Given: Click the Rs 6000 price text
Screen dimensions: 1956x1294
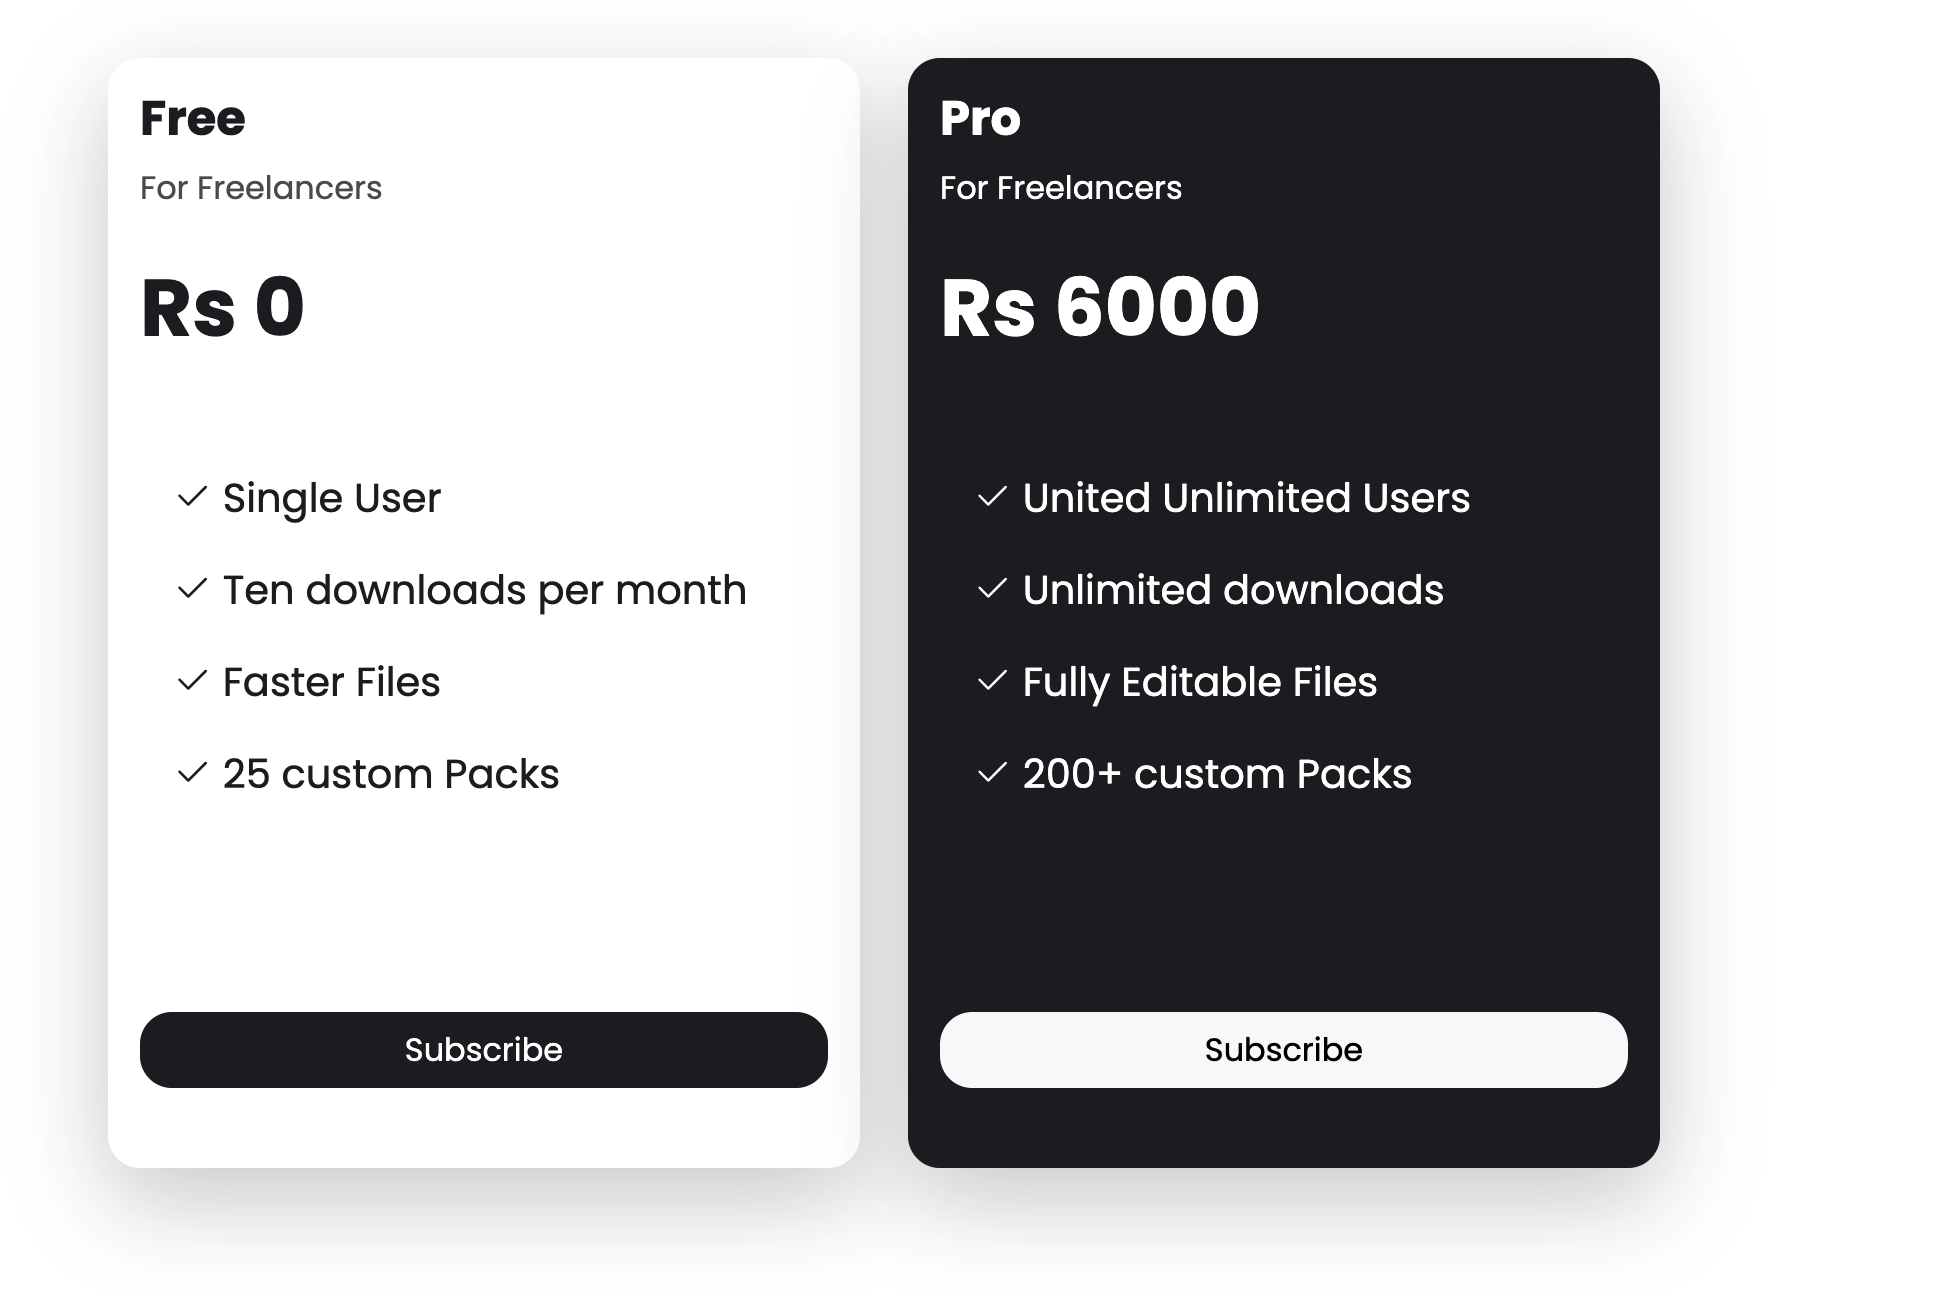Looking at the screenshot, I should [1100, 307].
